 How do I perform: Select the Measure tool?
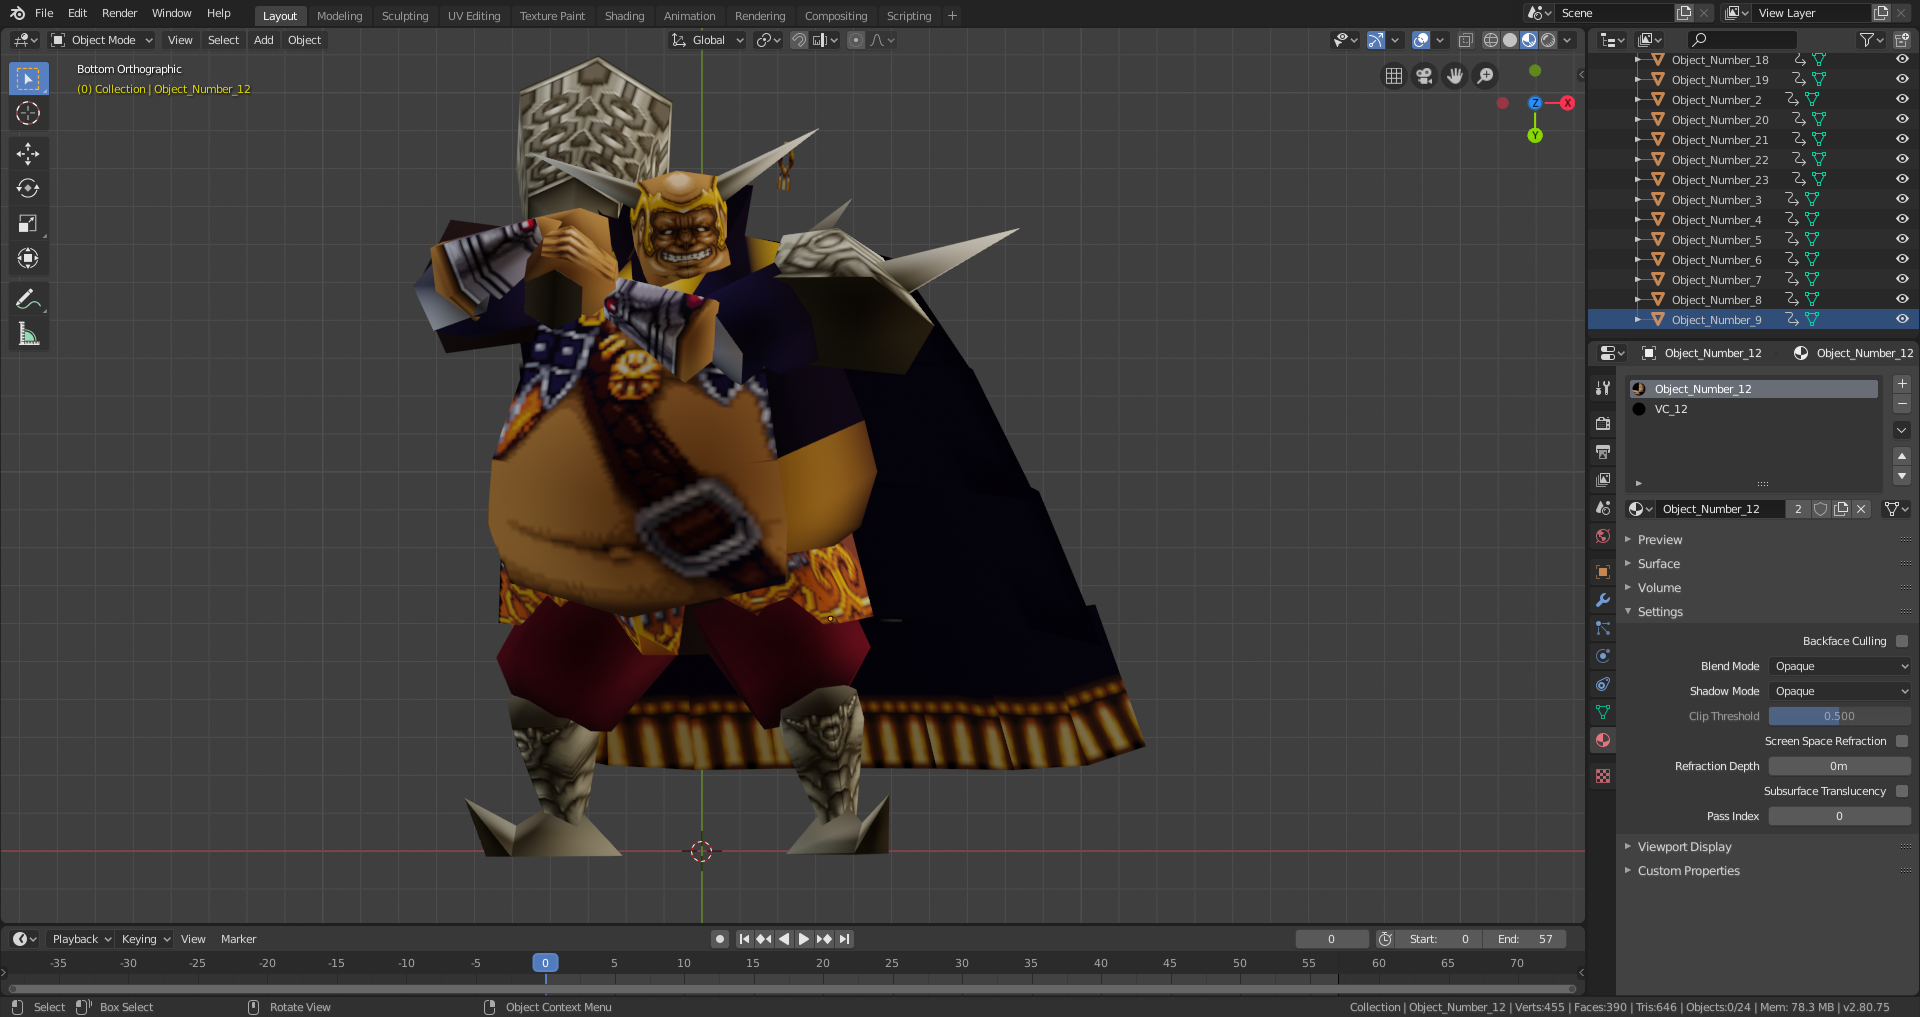click(28, 335)
